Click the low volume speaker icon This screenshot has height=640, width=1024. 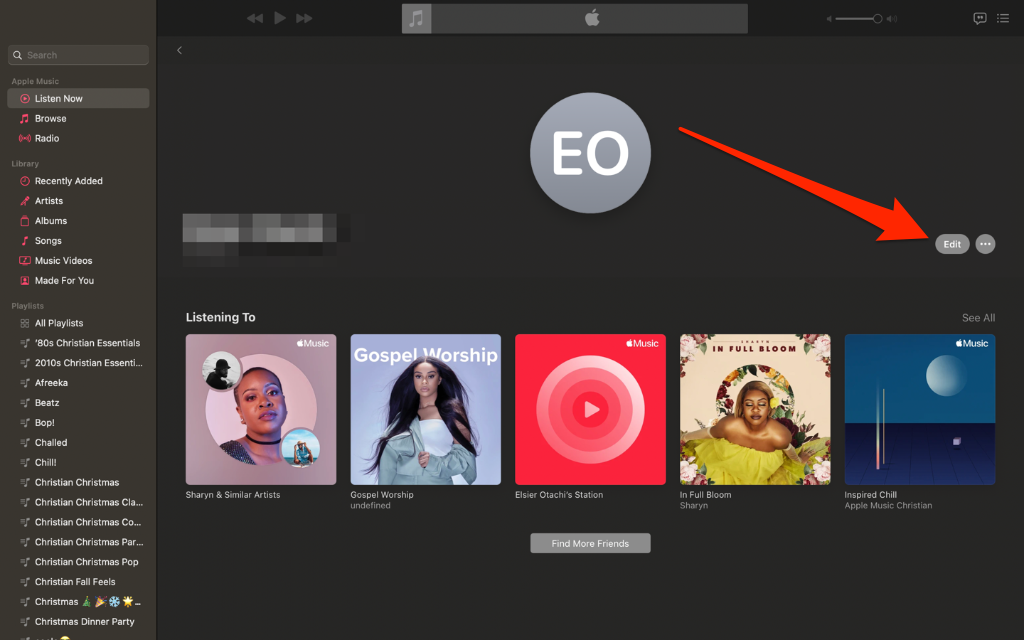[829, 19]
